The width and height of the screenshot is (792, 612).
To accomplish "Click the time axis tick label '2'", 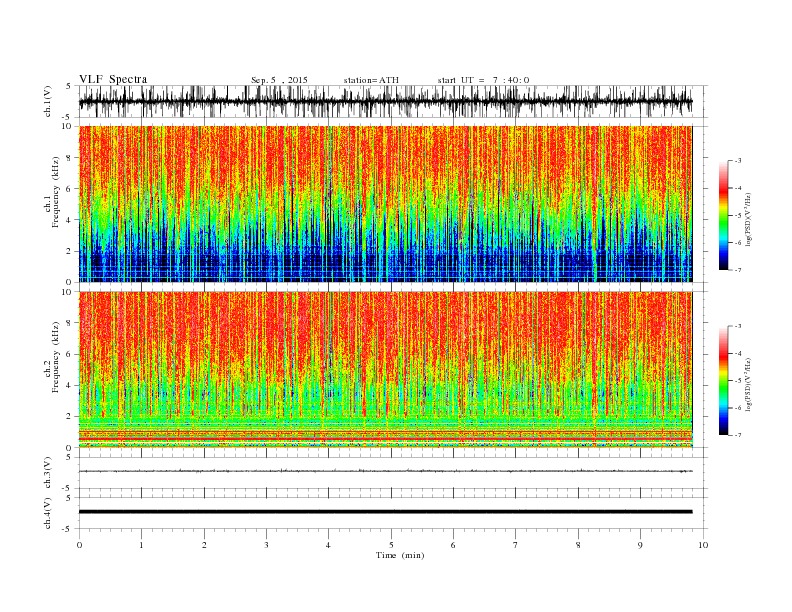I will pos(204,545).
